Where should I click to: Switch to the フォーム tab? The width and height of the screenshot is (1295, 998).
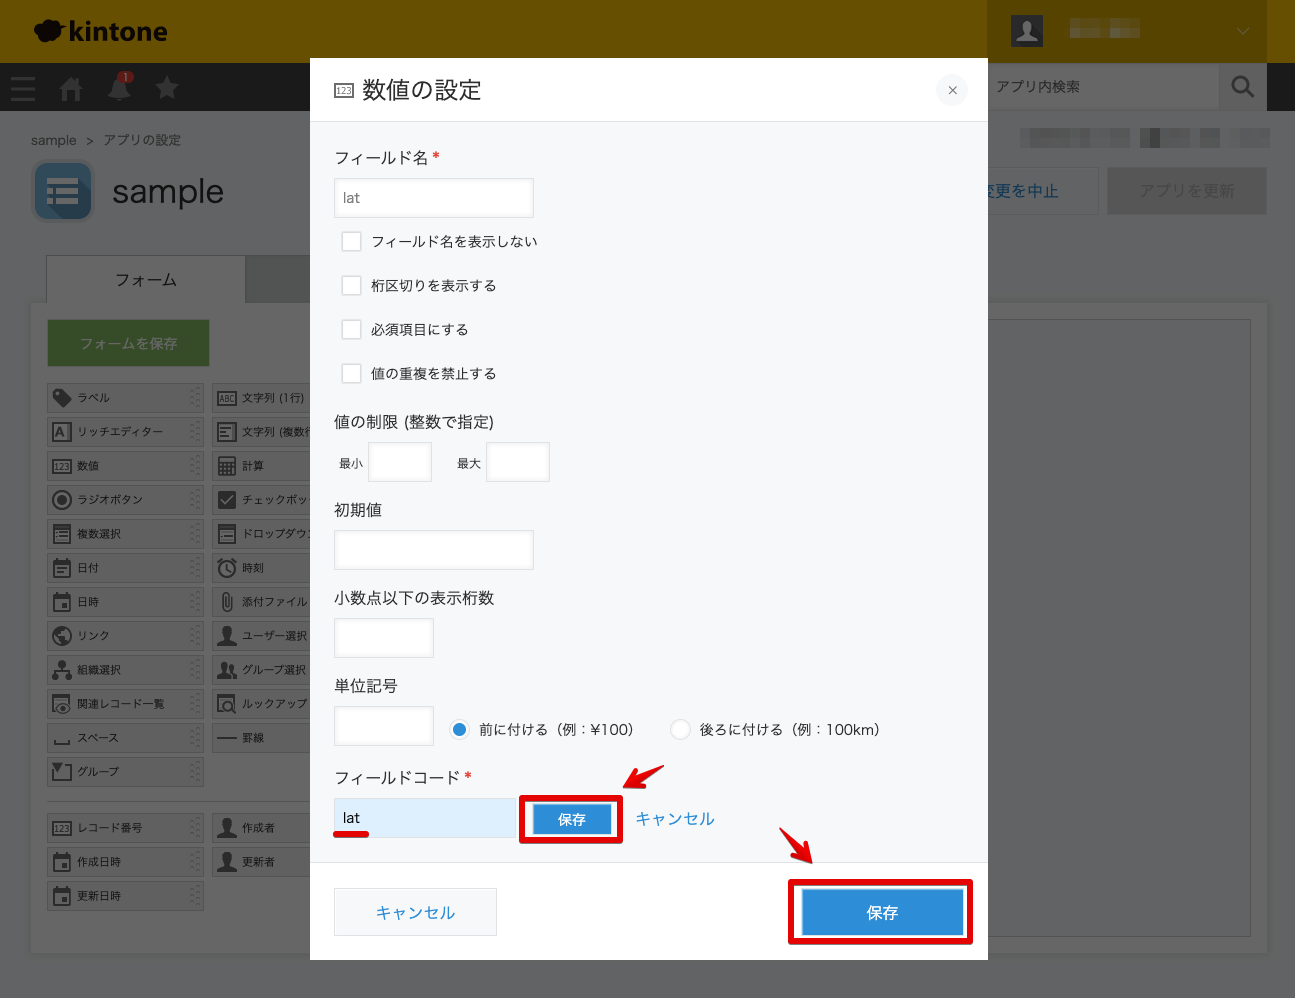click(146, 280)
